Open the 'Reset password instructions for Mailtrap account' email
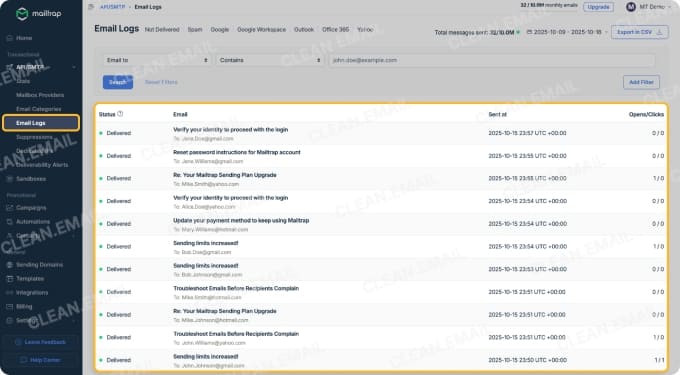The image size is (680, 375). [x=237, y=152]
